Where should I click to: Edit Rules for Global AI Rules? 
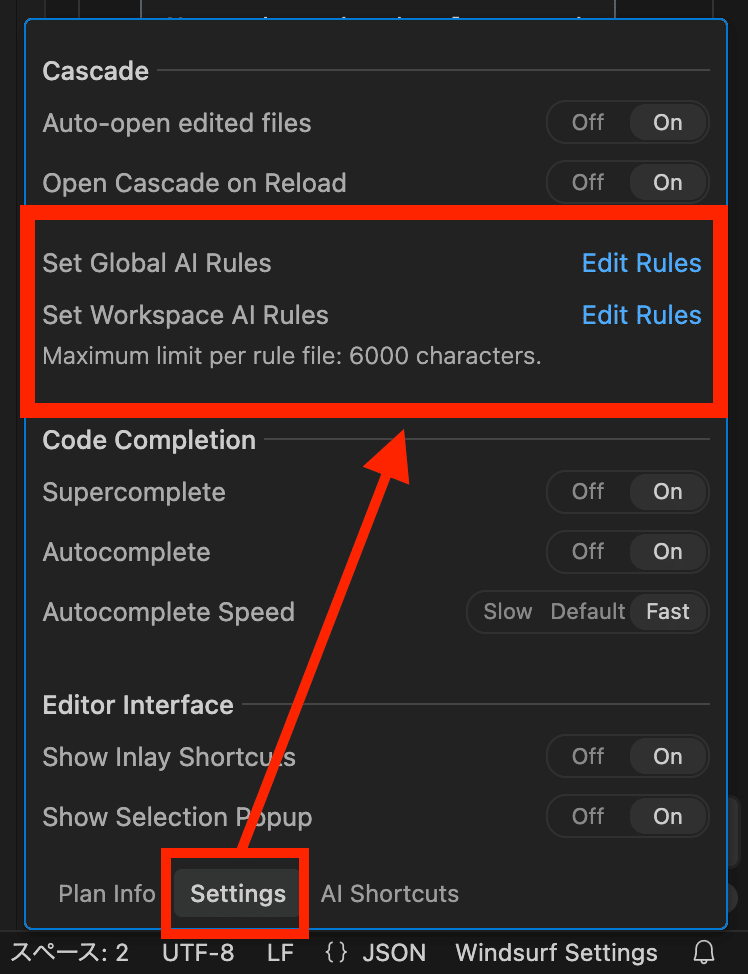click(641, 263)
